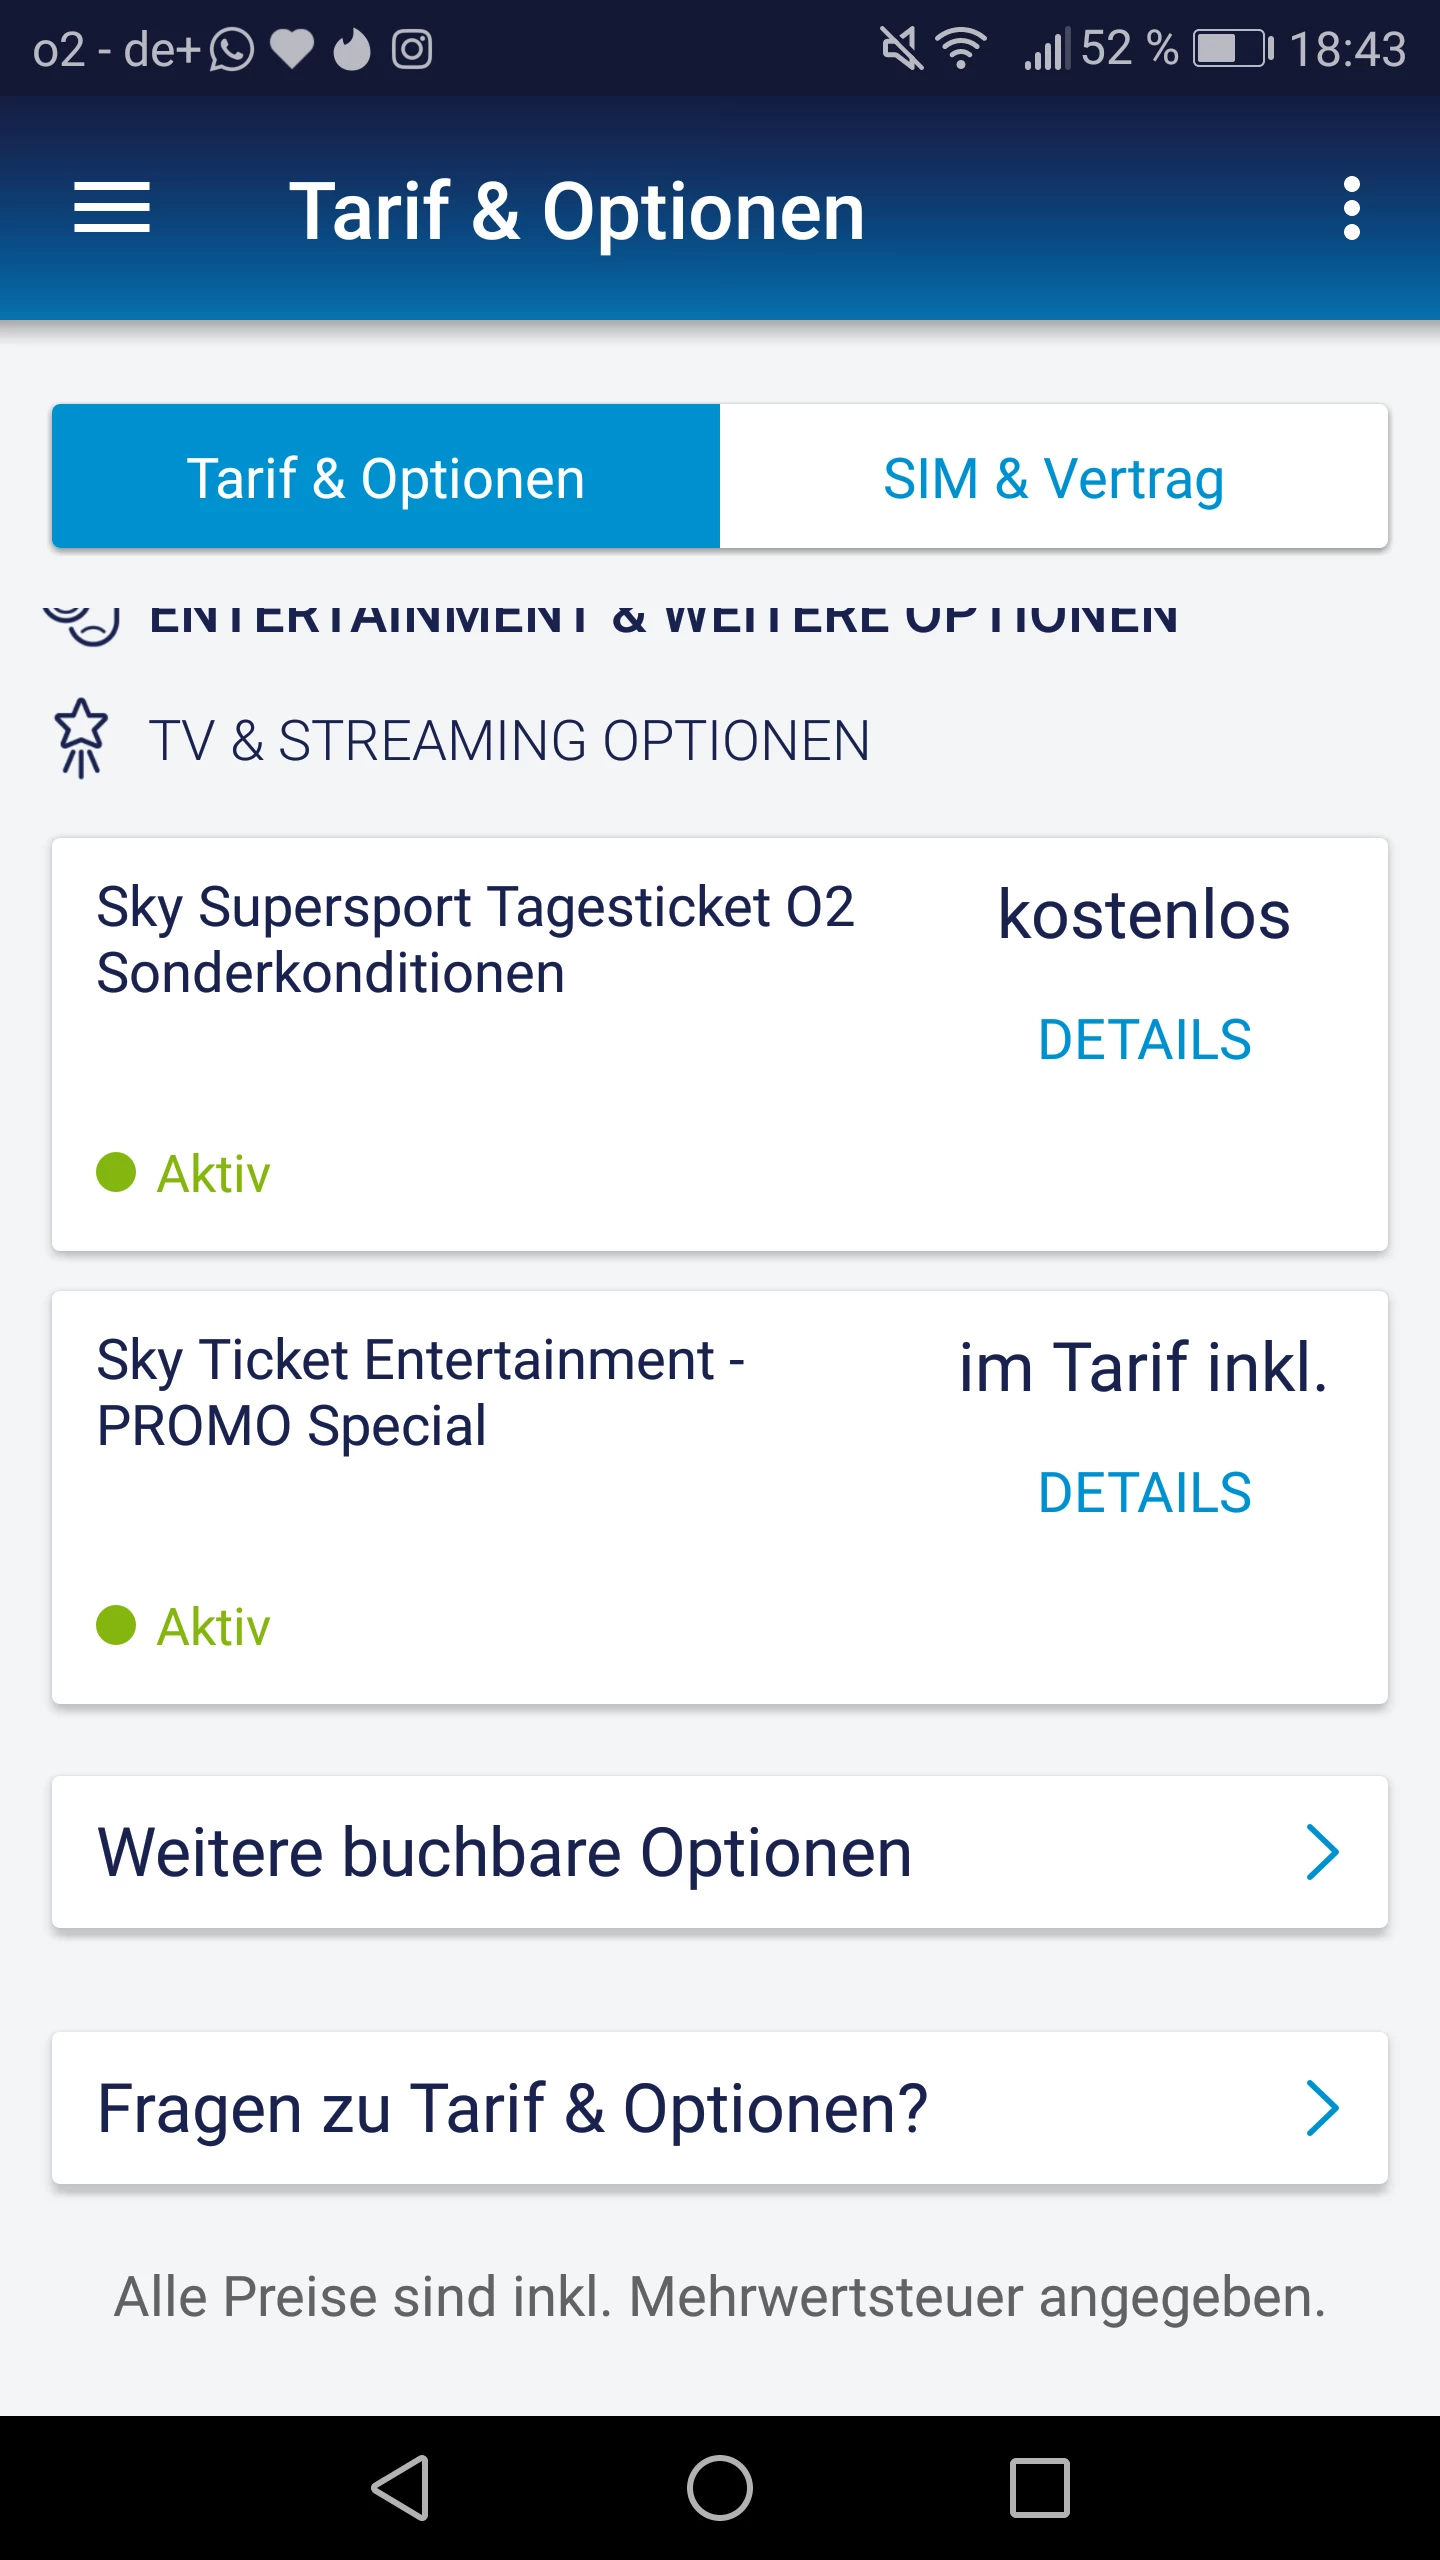The width and height of the screenshot is (1440, 2560).
Task: Open recent apps via square button
Action: (1039, 2488)
